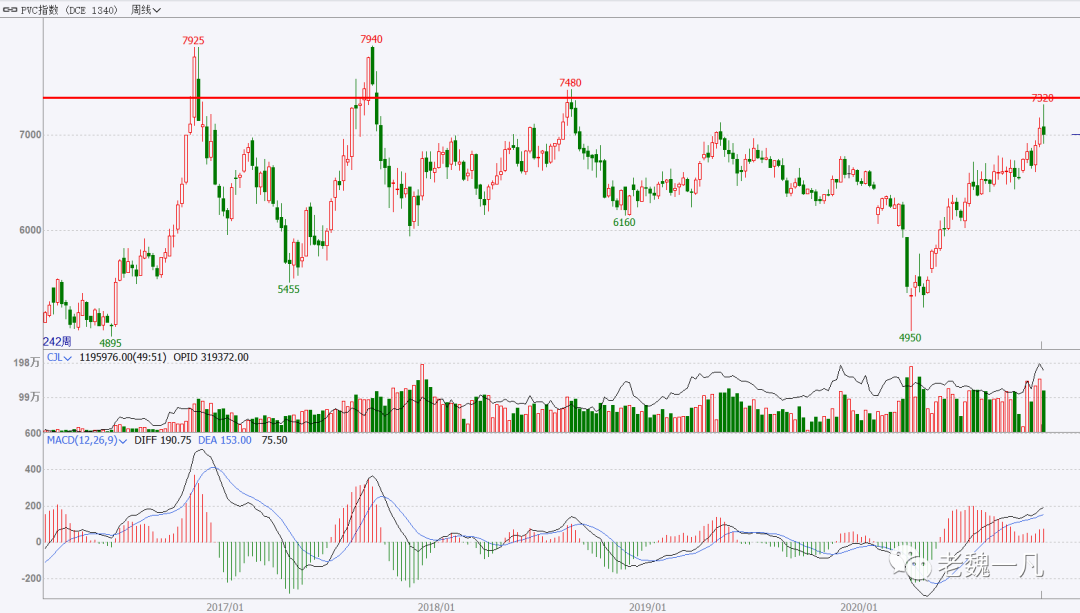Image resolution: width=1080 pixels, height=613 pixels.
Task: Click the 2019/01 date axis label
Action: pos(647,607)
